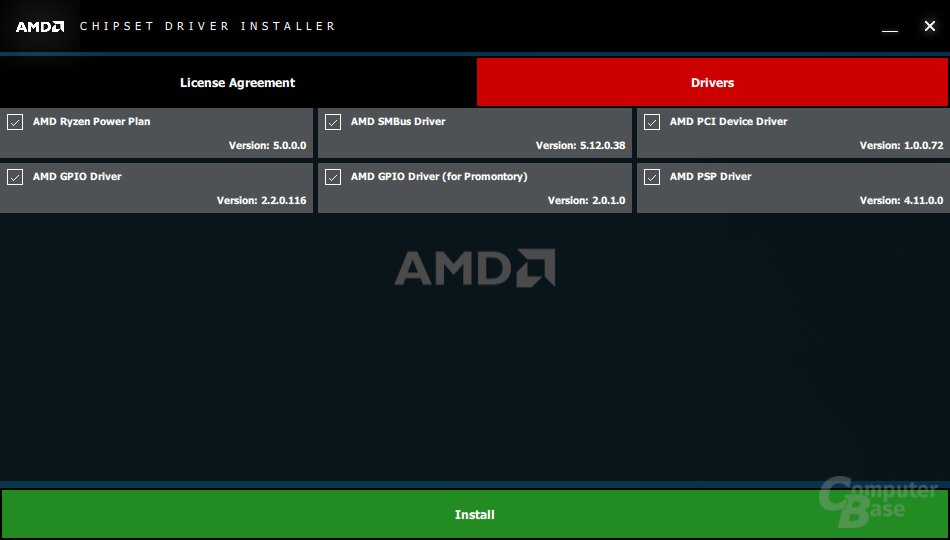950x540 pixels.
Task: Click the AMD logo in title bar
Action: click(x=40, y=27)
